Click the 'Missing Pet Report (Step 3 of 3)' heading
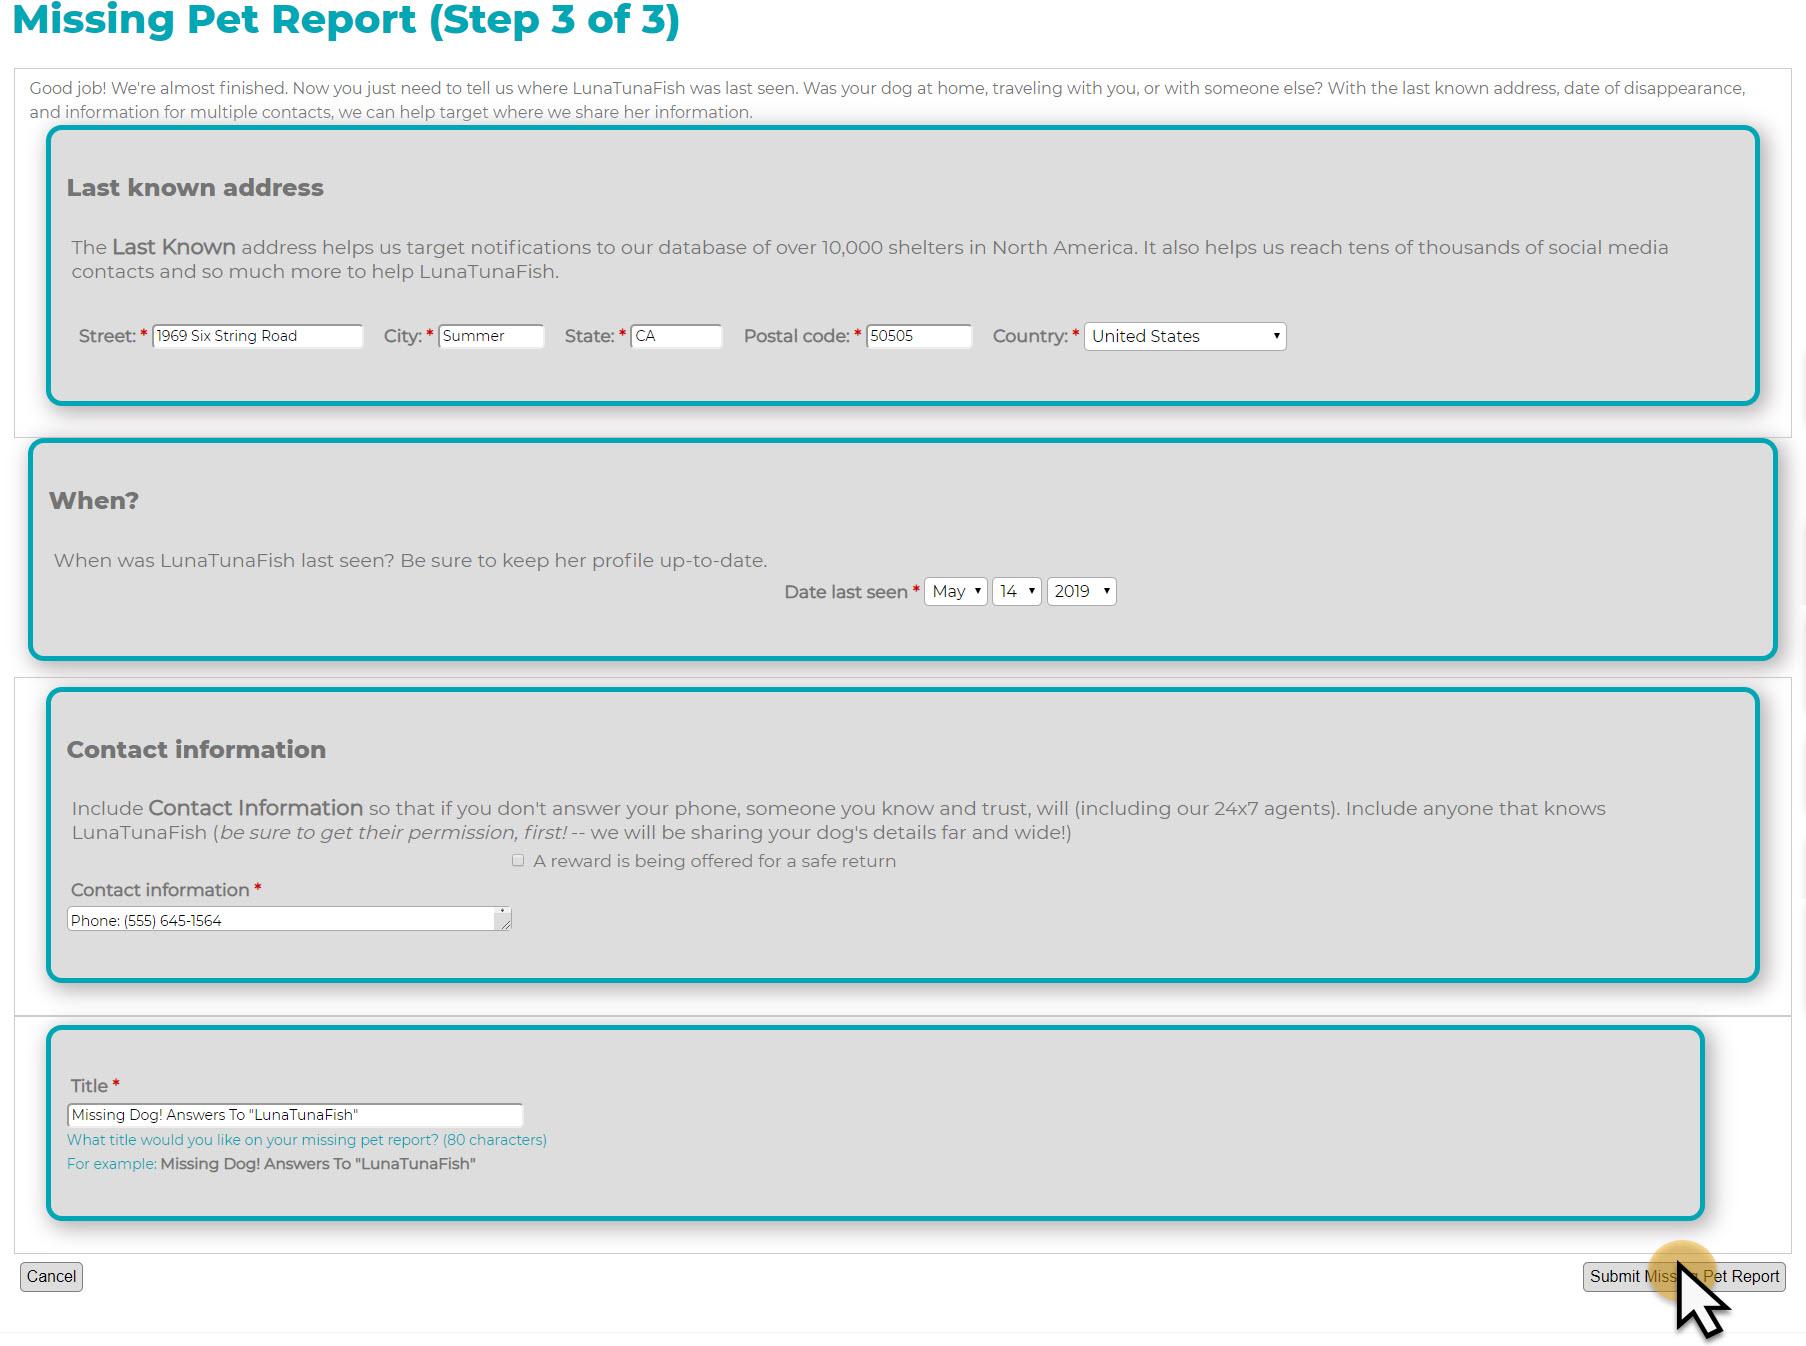The width and height of the screenshot is (1806, 1346). (346, 20)
